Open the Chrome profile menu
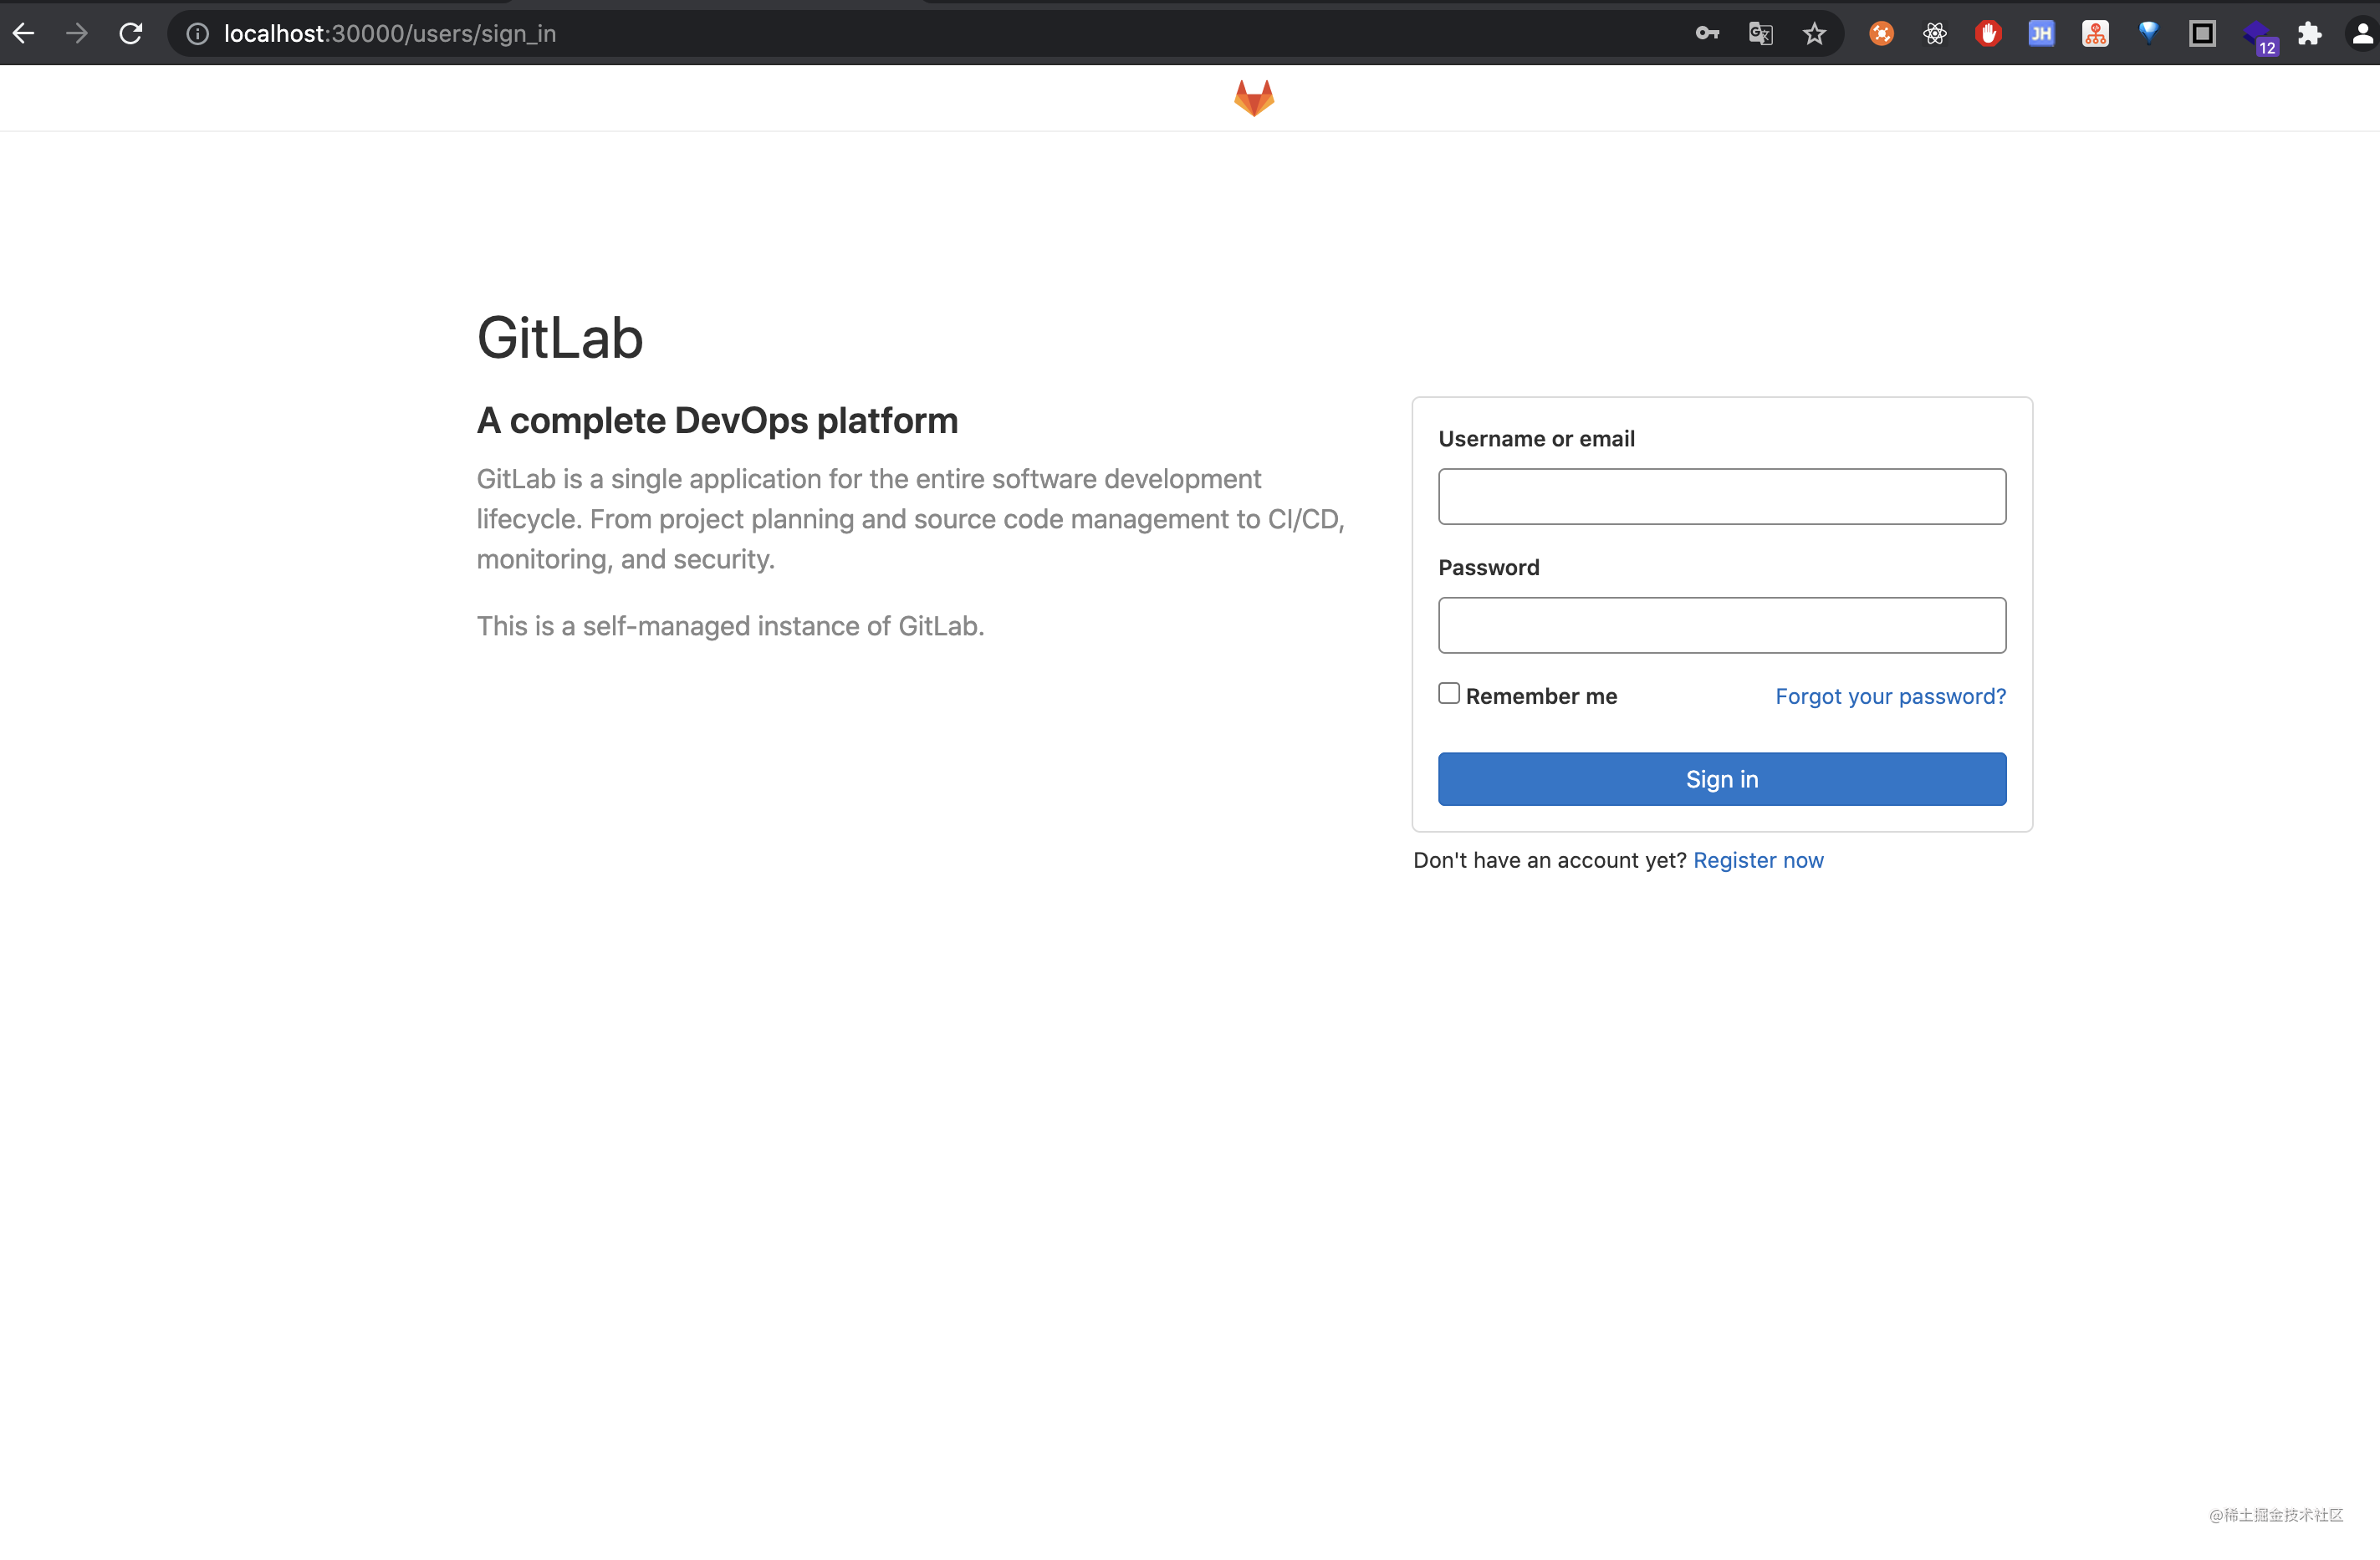This screenshot has width=2380, height=1560. click(2363, 33)
